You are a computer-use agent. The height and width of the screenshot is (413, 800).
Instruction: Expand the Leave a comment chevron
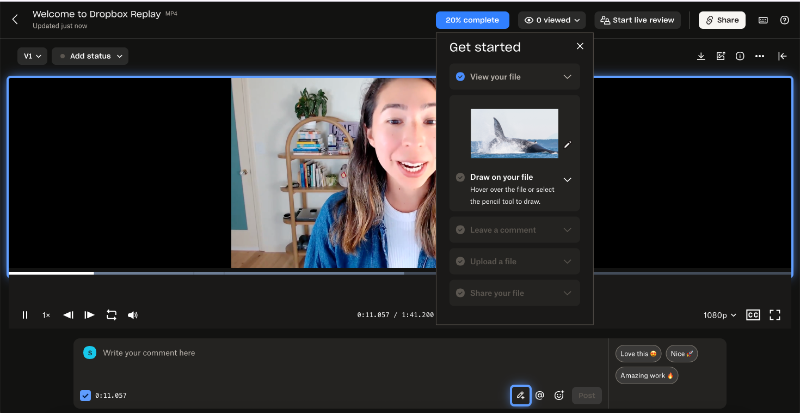click(x=567, y=230)
